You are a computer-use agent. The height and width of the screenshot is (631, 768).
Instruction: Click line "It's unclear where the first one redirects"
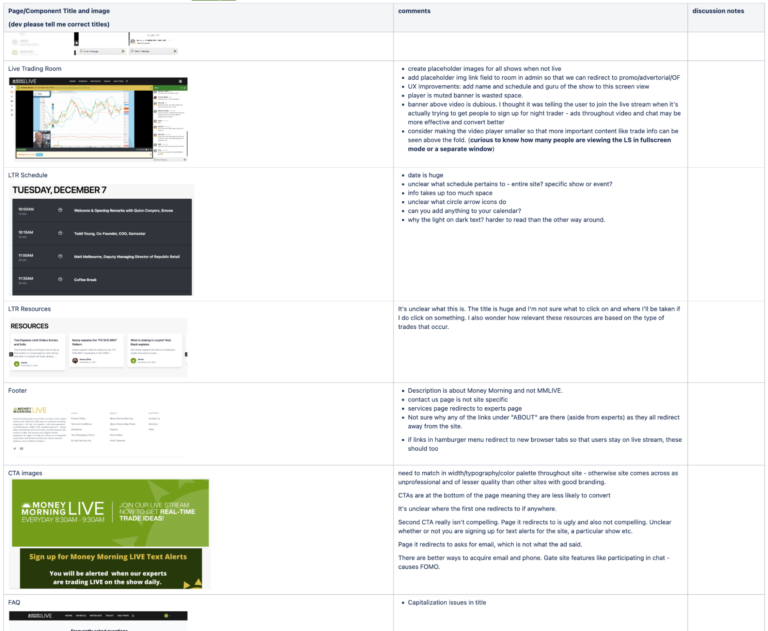[x=477, y=509]
